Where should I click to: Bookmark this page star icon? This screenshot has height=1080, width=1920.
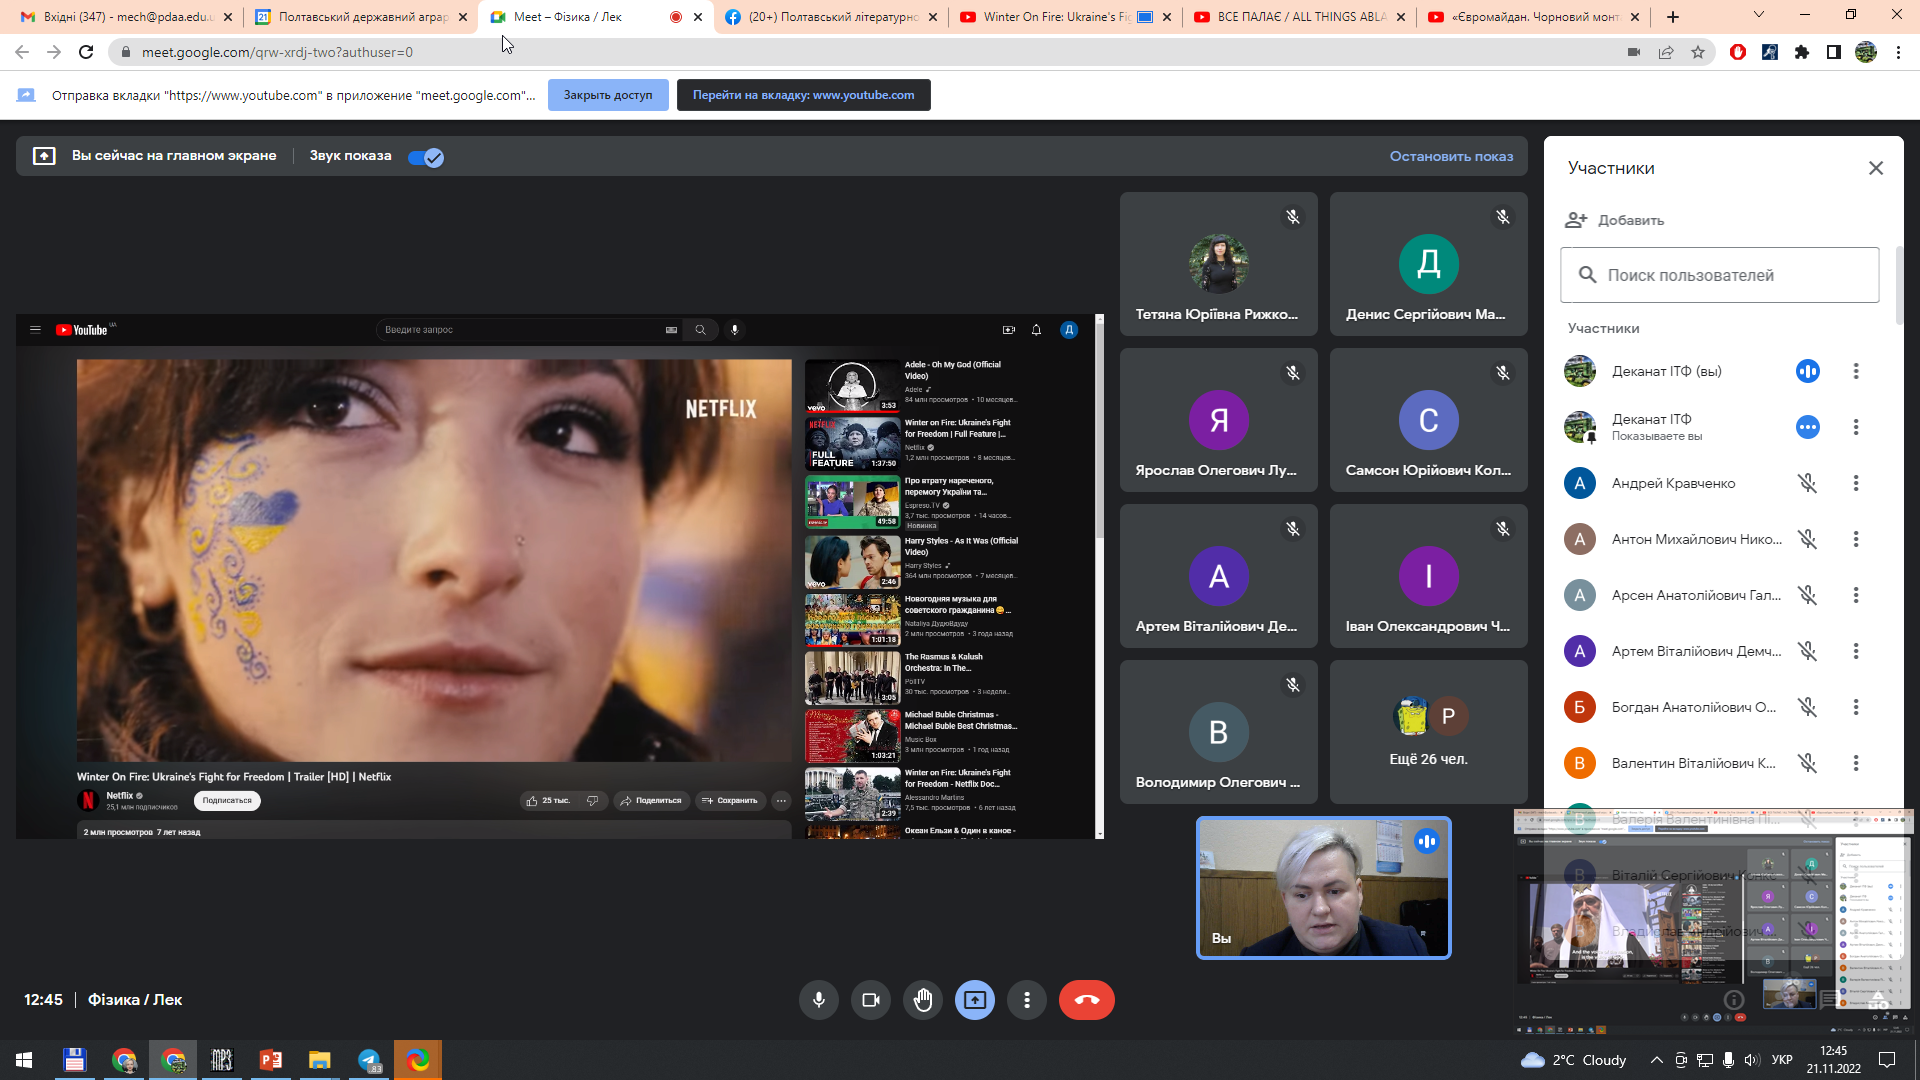1698,52
